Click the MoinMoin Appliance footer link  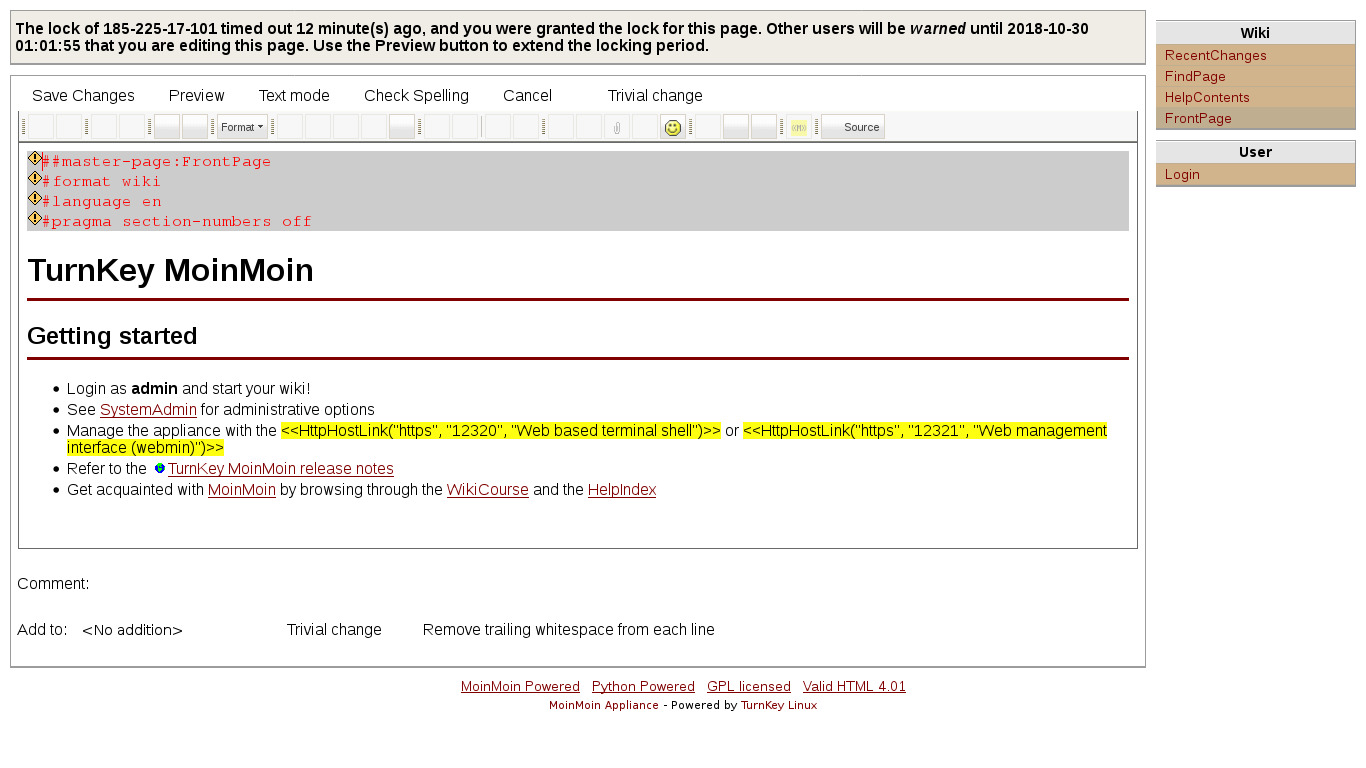tap(604, 705)
